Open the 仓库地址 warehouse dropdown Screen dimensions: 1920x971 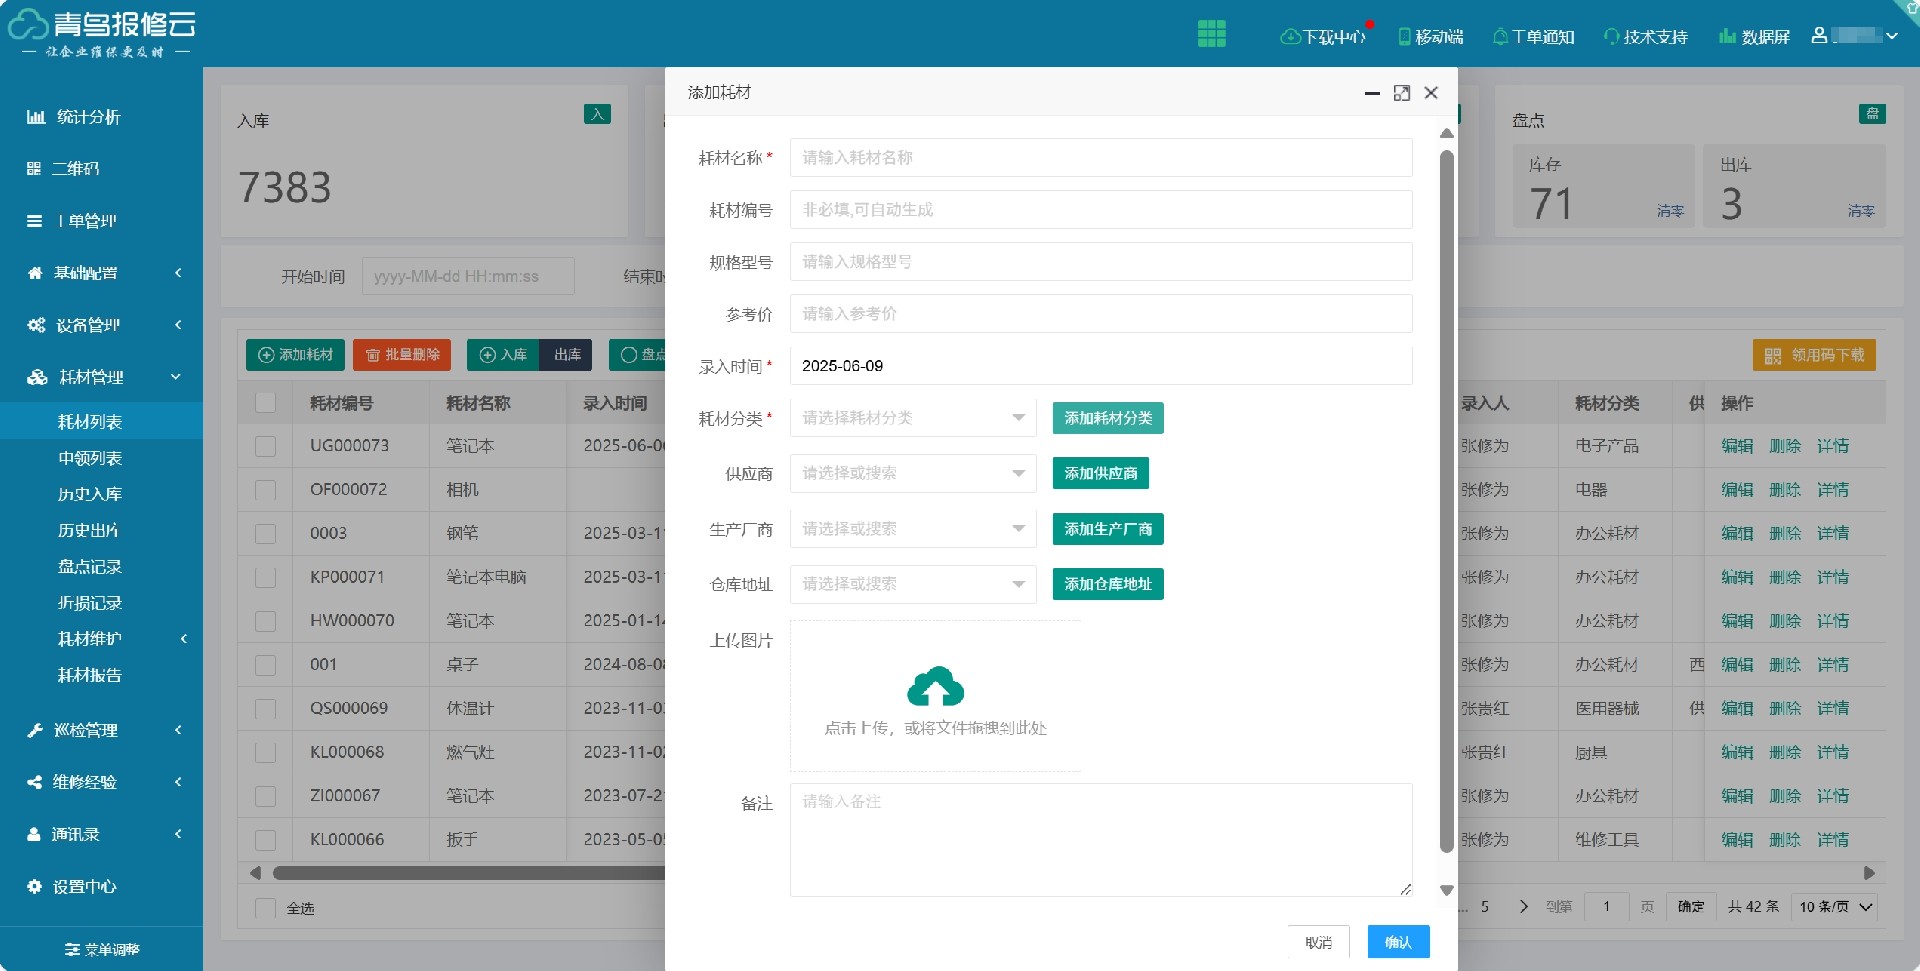913,584
